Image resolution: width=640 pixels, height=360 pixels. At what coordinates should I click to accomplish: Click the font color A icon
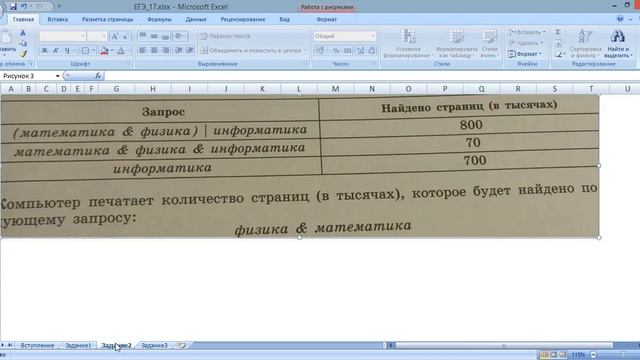(121, 51)
